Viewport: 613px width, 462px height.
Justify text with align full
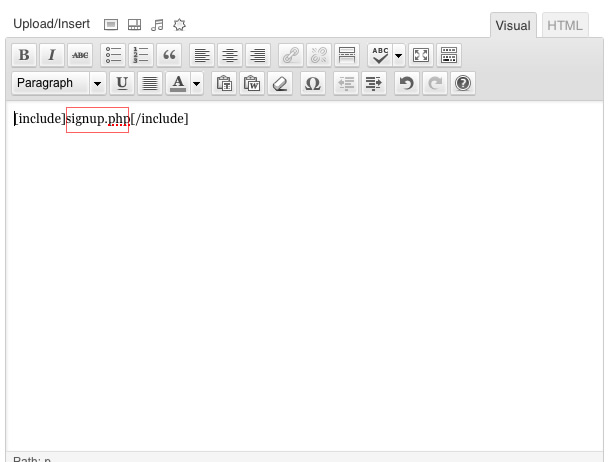(150, 83)
